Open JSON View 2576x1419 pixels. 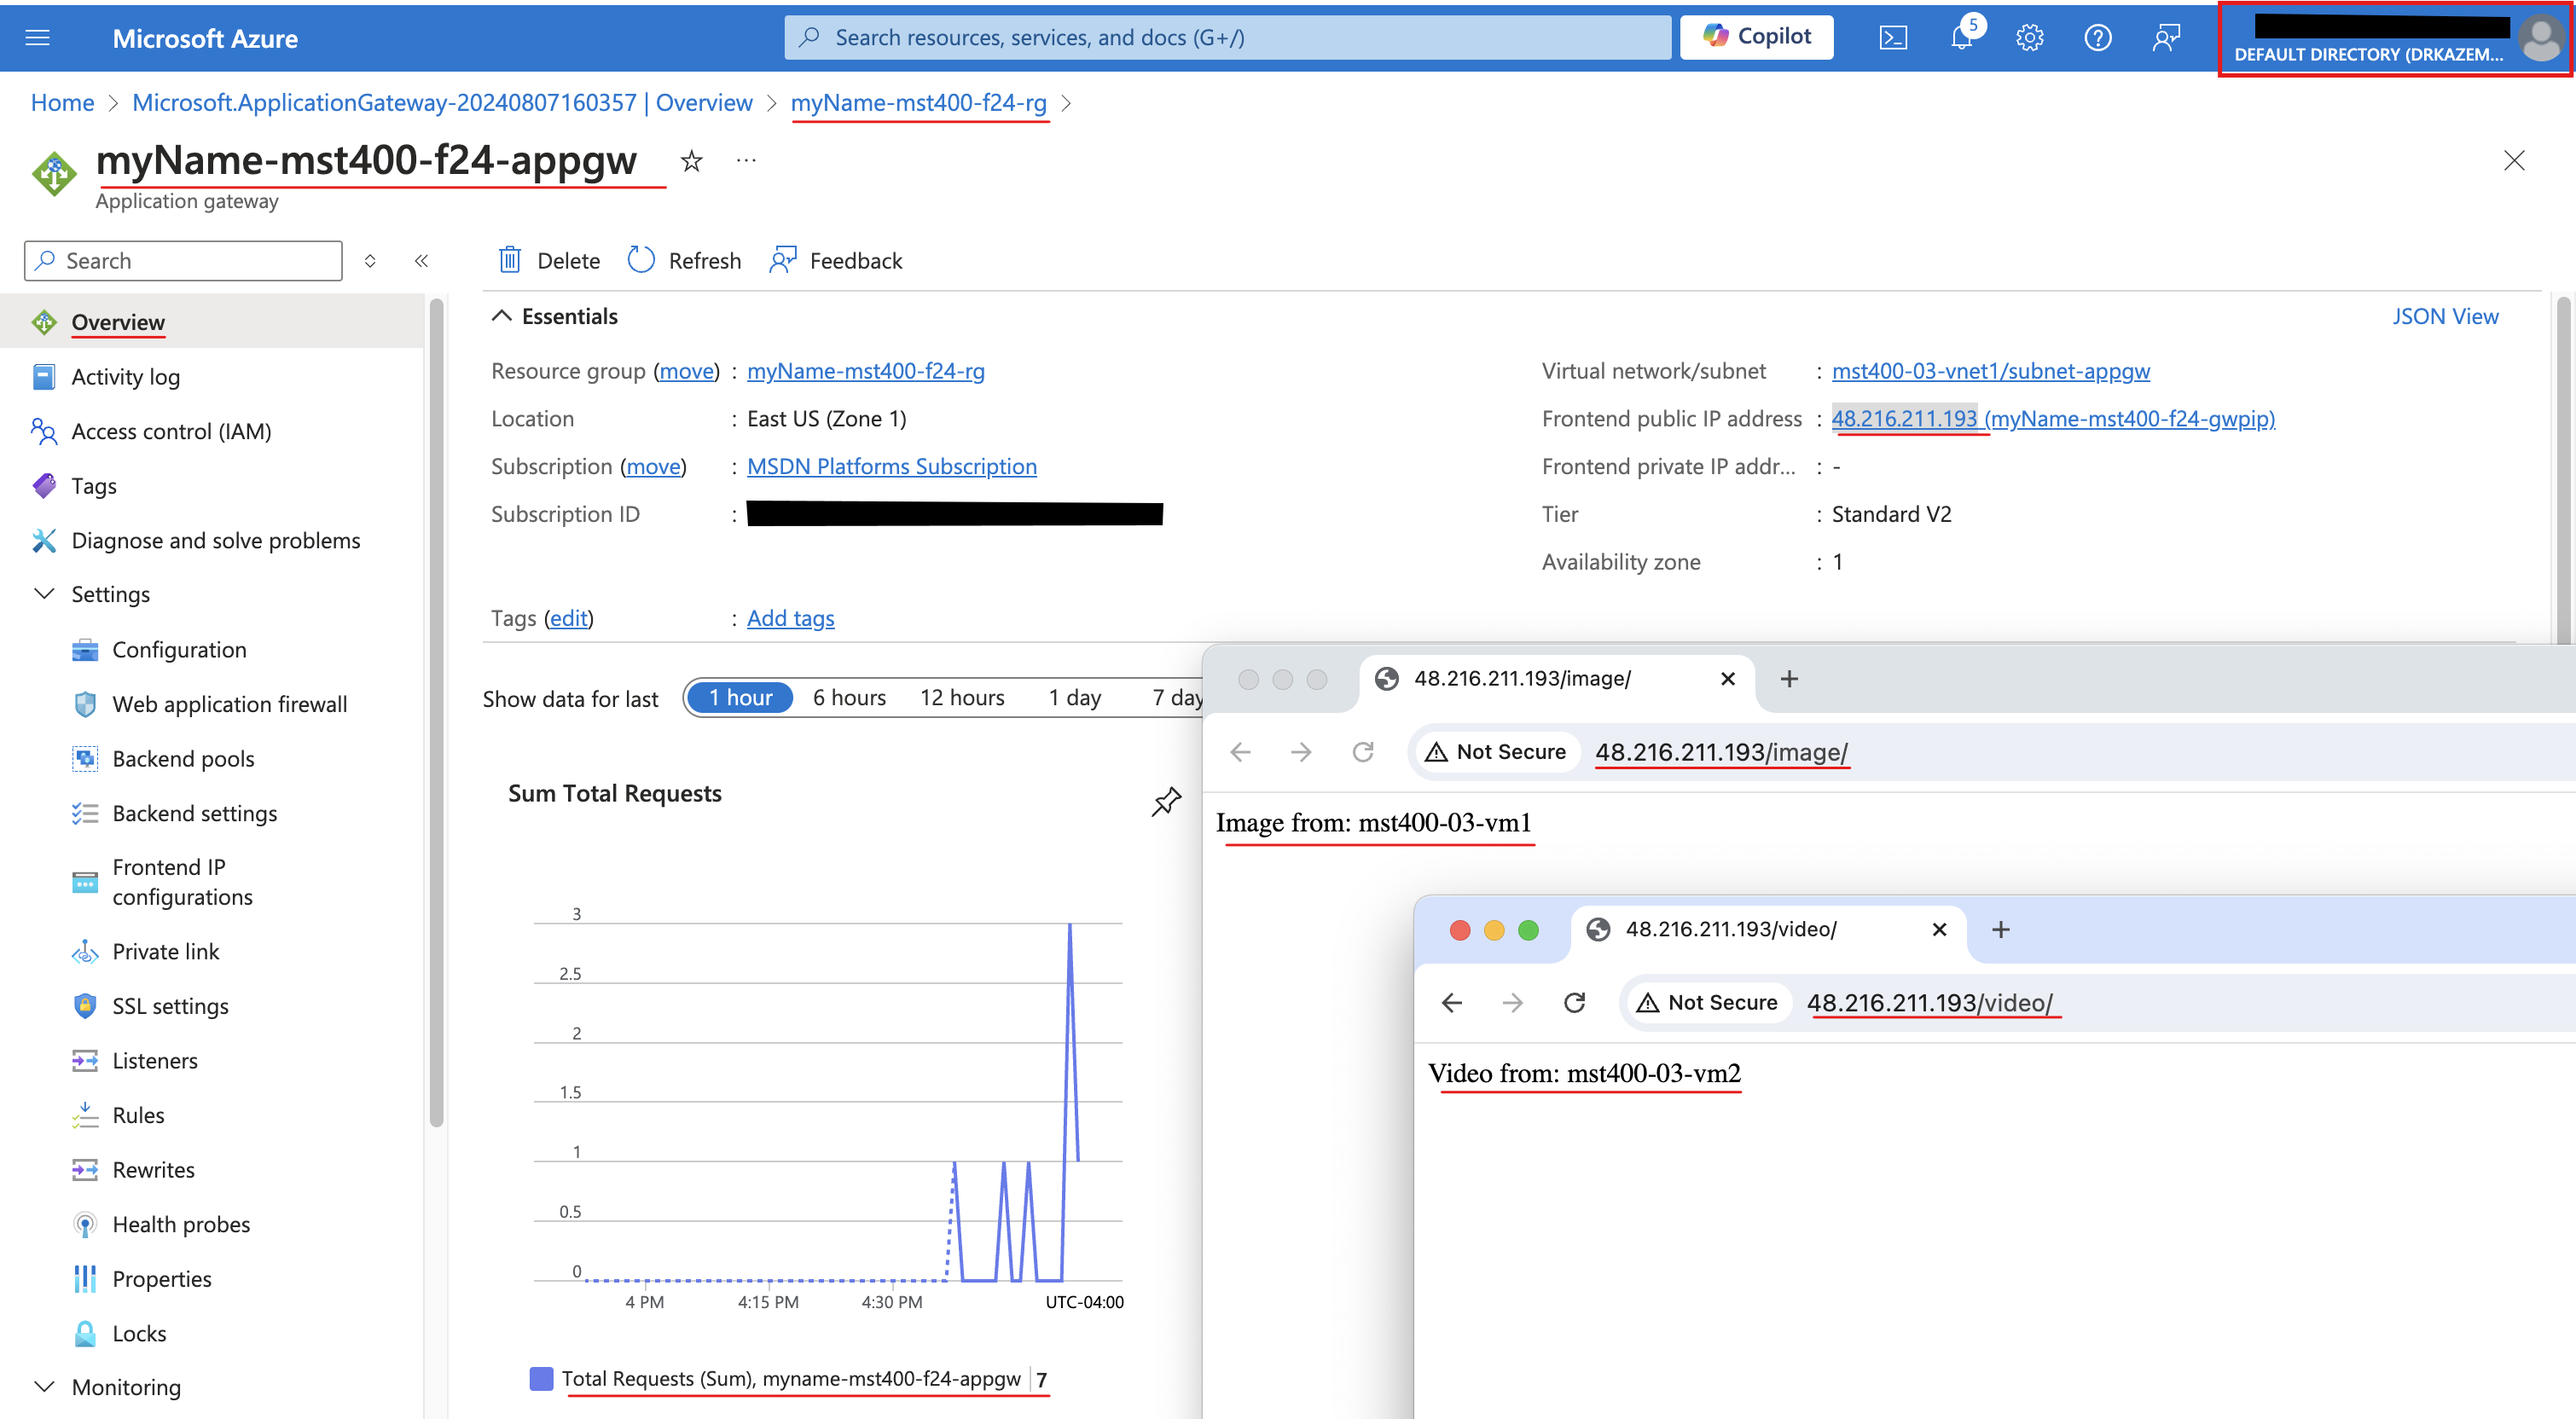coord(2445,316)
